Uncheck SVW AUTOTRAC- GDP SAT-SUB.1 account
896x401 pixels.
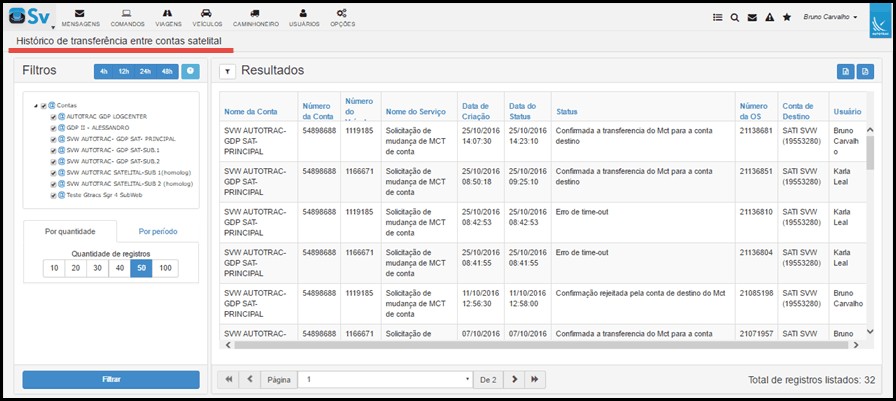[x=53, y=150]
